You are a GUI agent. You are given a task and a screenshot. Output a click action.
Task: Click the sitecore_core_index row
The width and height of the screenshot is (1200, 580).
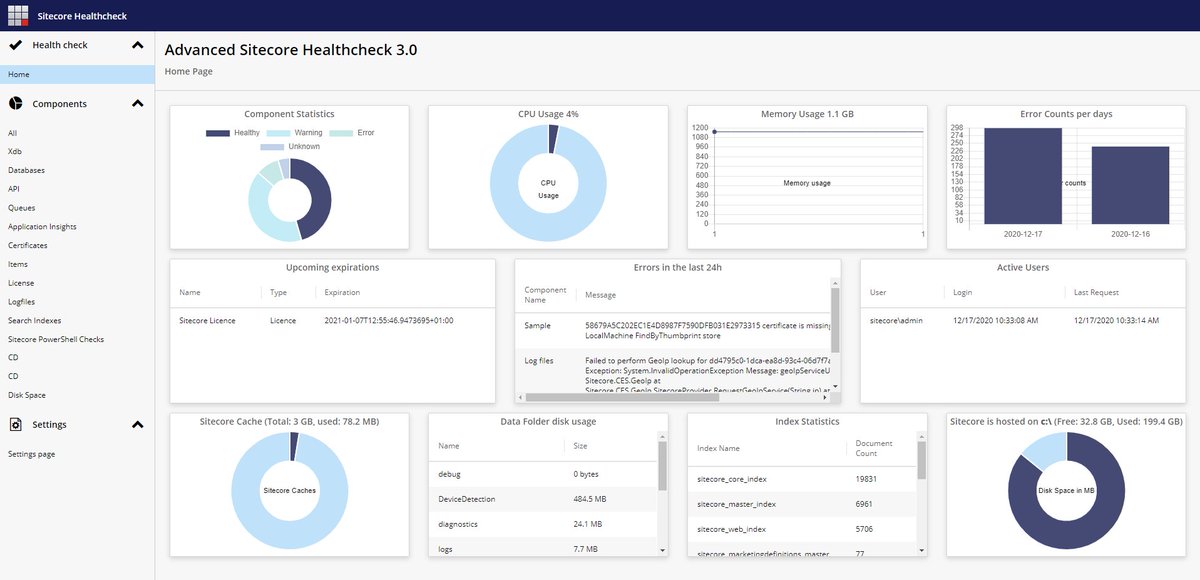802,479
